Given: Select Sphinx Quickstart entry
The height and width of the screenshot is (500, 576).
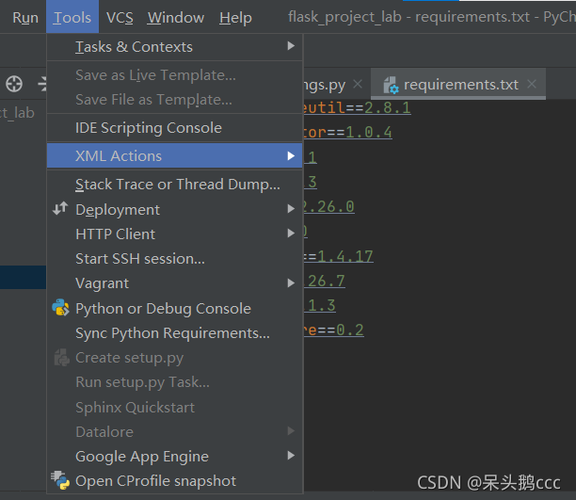Looking at the screenshot, I should 175,407.
